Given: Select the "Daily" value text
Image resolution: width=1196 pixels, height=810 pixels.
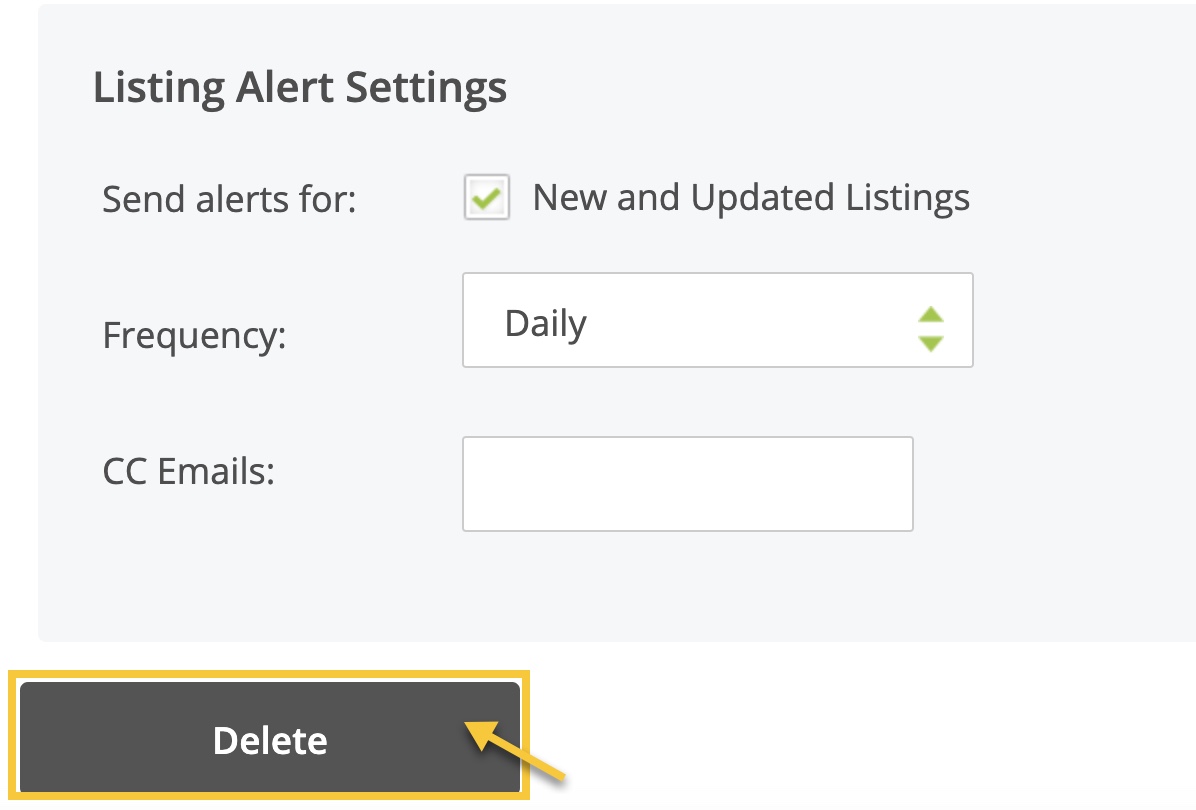Looking at the screenshot, I should [545, 323].
